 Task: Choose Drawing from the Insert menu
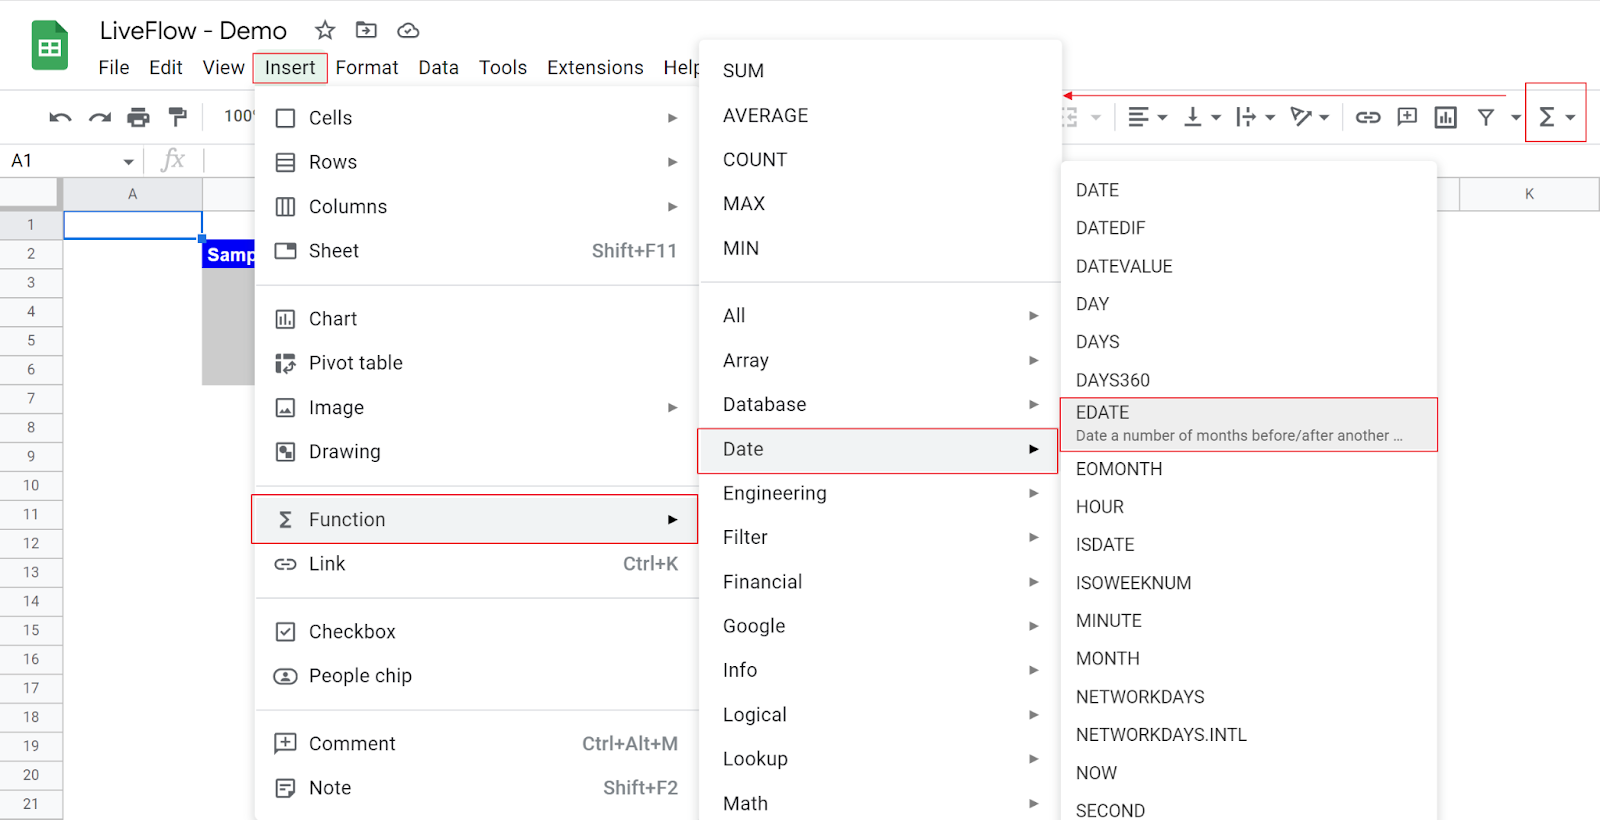[476, 452]
